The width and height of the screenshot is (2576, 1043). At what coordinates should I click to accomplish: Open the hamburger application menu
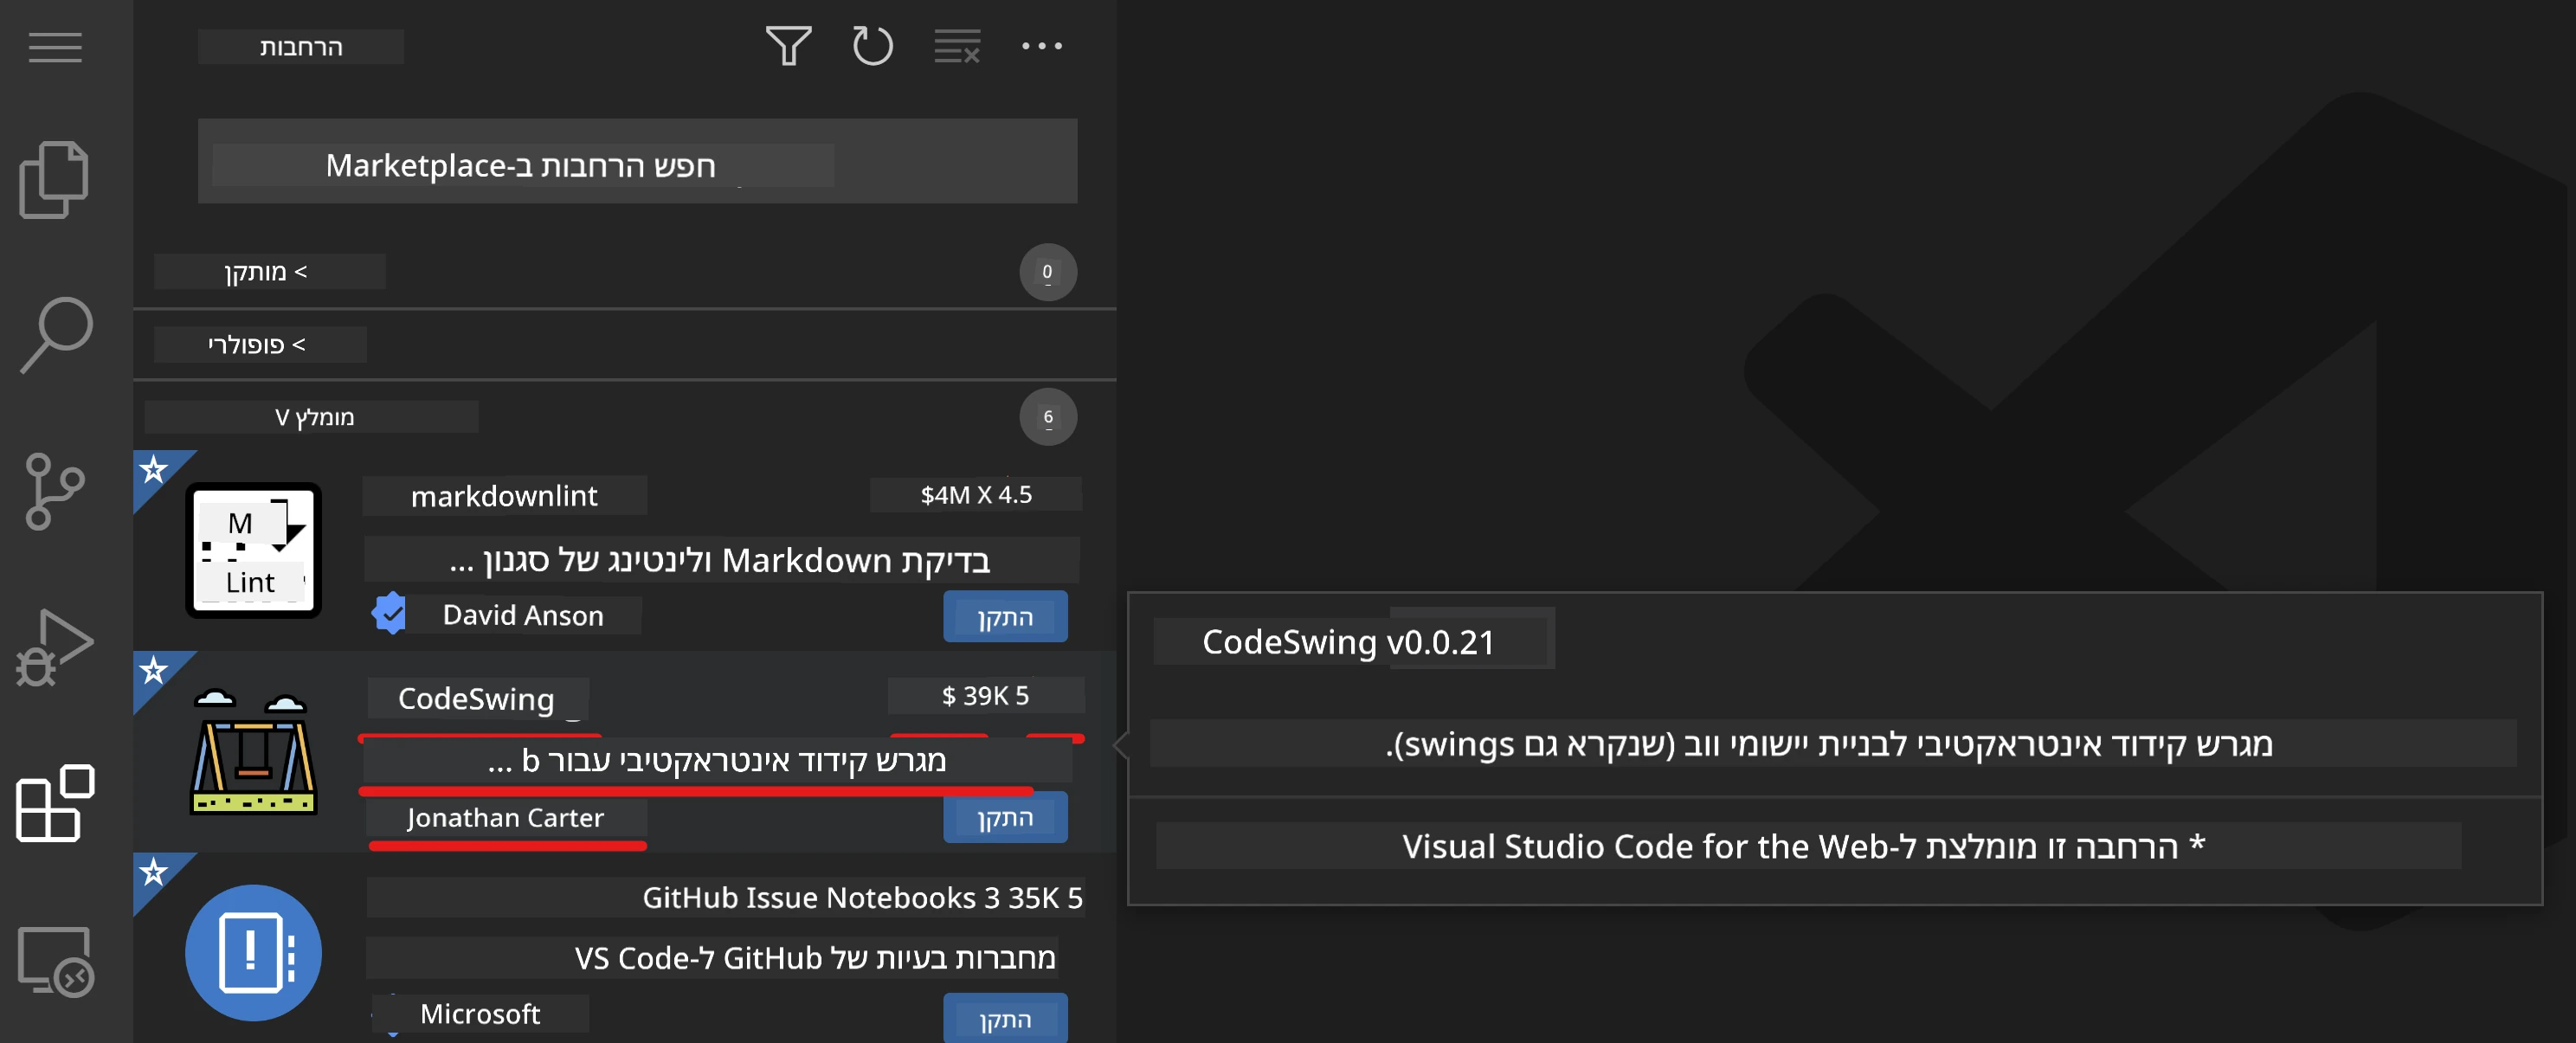(55, 47)
